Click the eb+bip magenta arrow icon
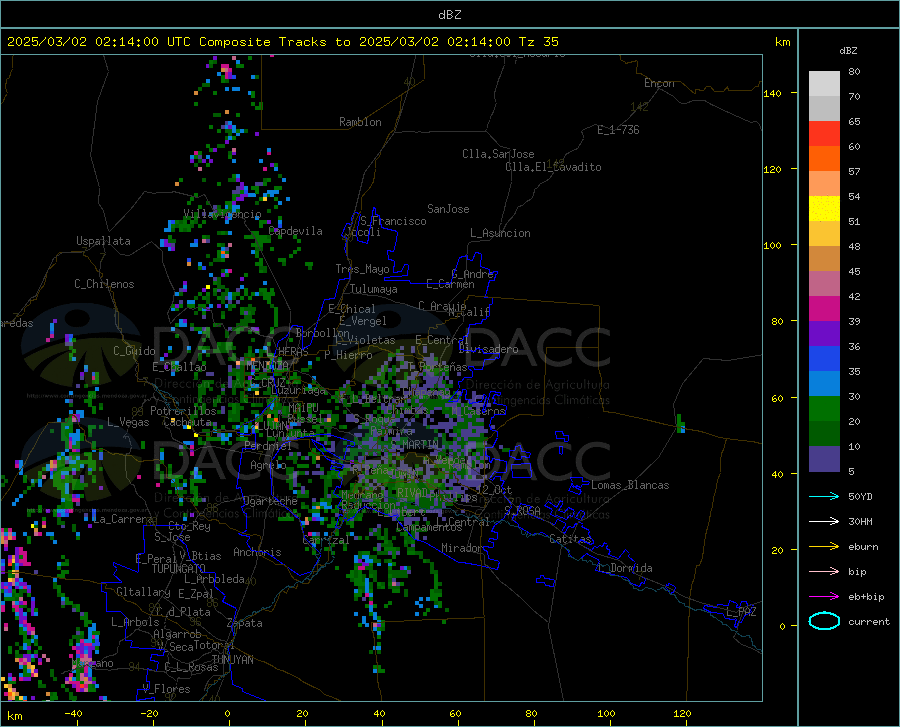The width and height of the screenshot is (900, 727). click(x=824, y=596)
